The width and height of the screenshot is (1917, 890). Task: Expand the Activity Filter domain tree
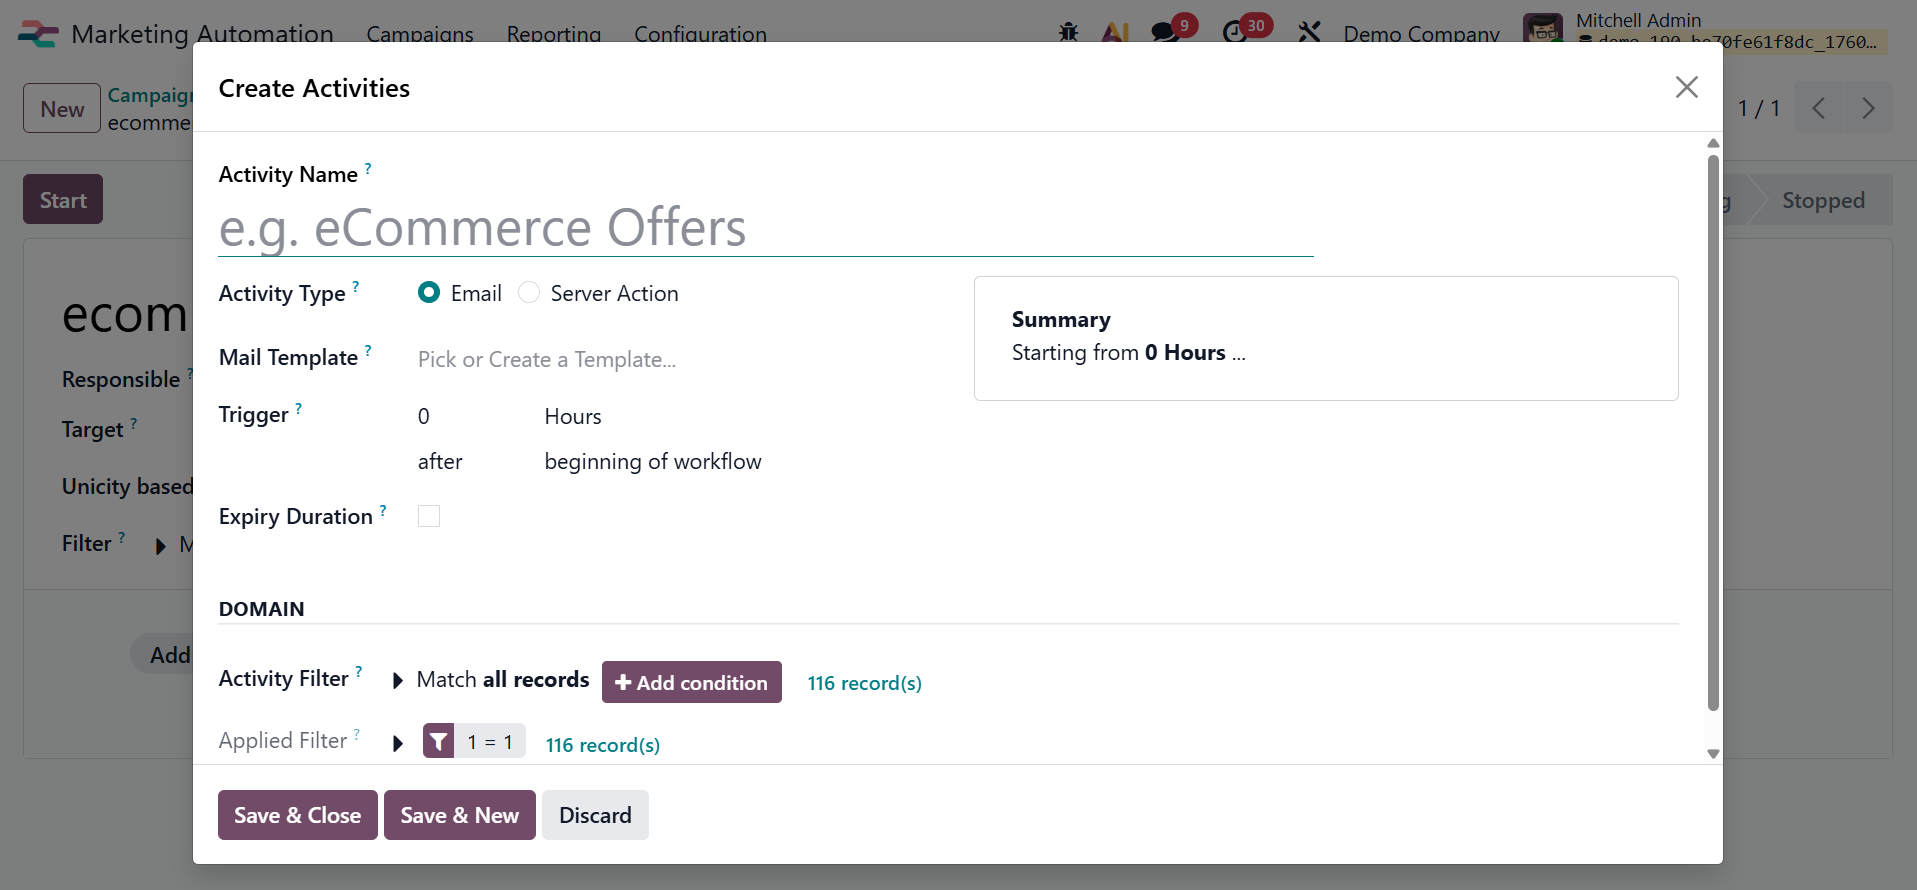[398, 681]
